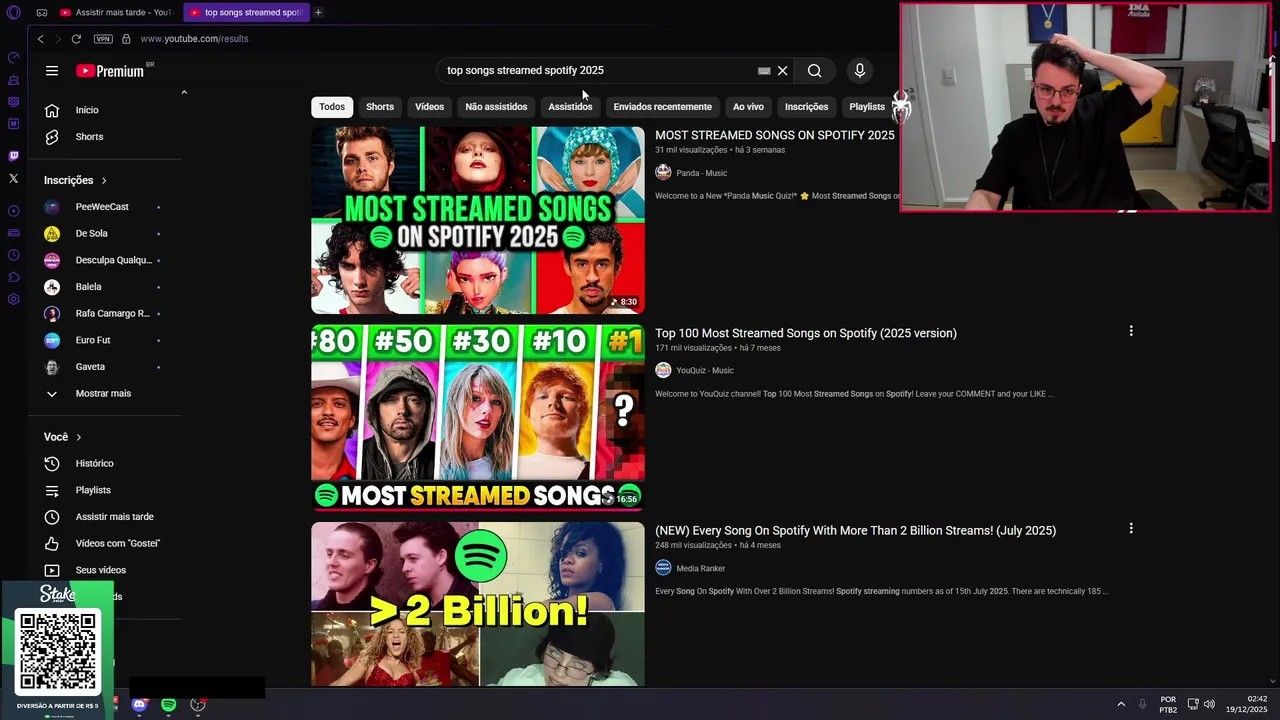Select the Todos filter chip
Viewport: 1280px width, 720px height.
click(x=332, y=107)
